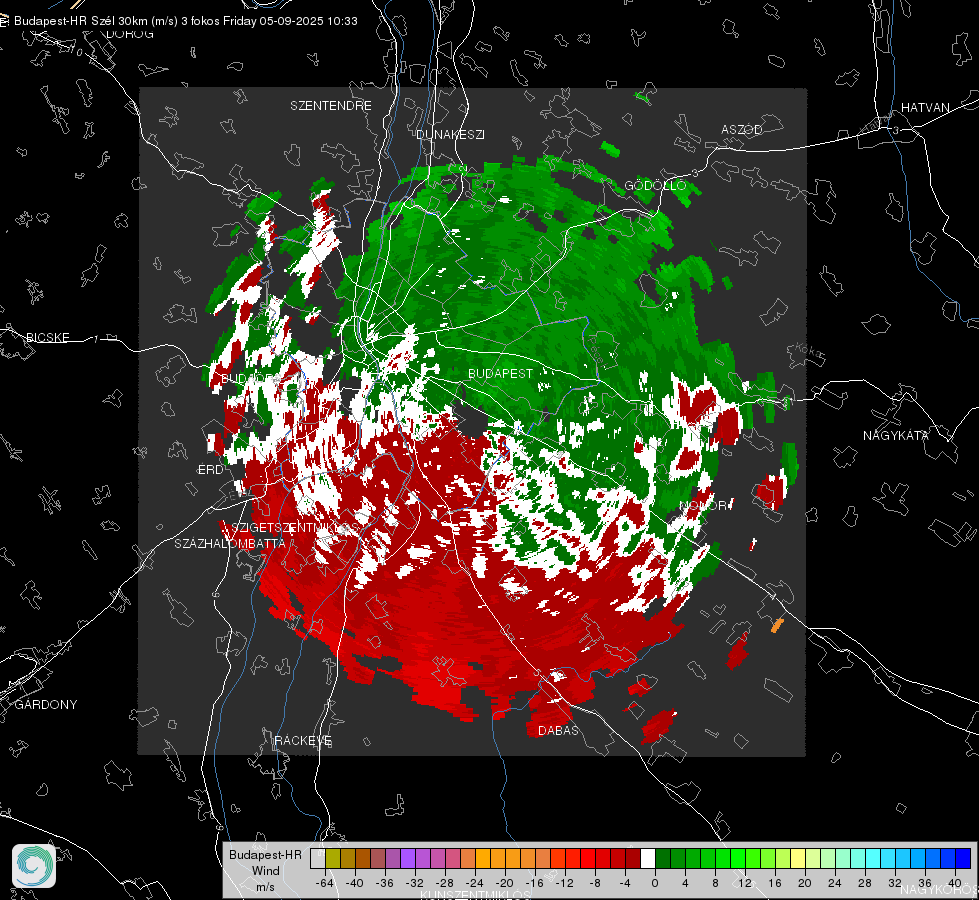Click the -36 legend value

point(385,883)
